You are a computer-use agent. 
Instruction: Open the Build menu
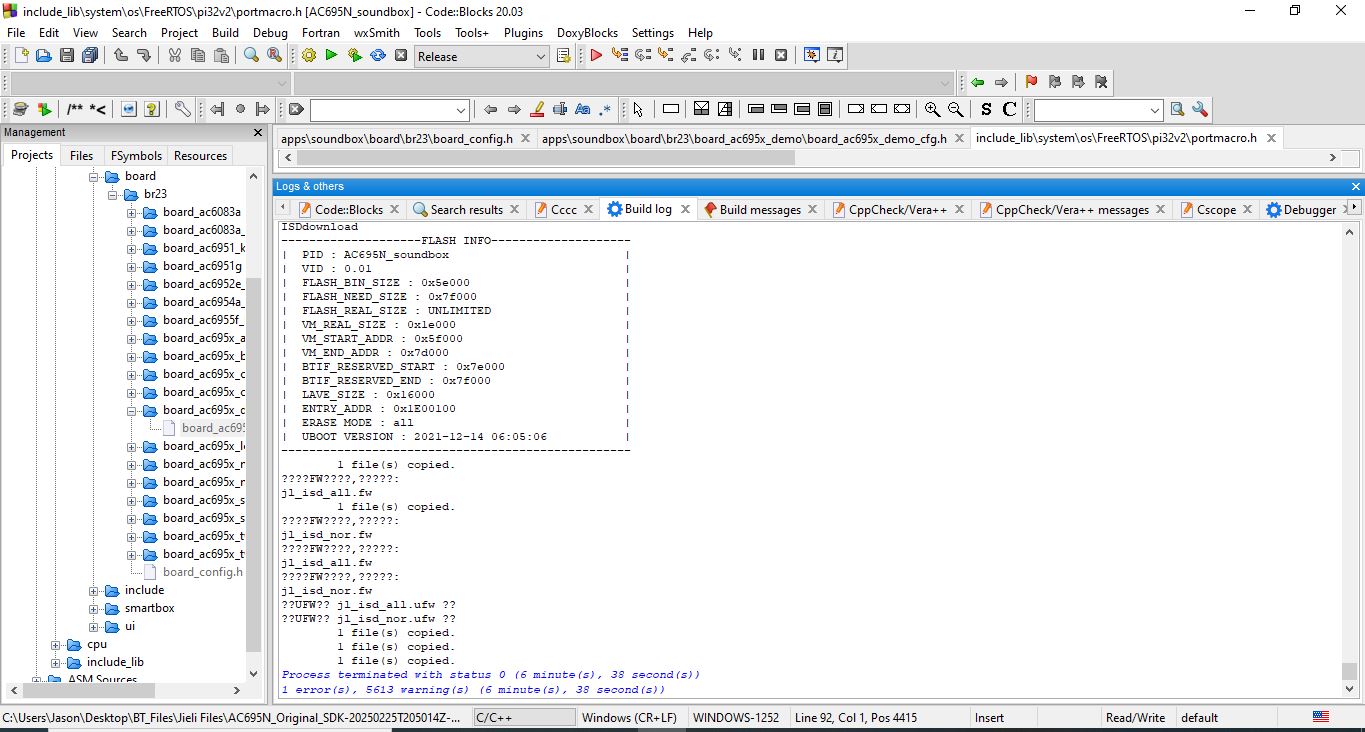tap(225, 32)
